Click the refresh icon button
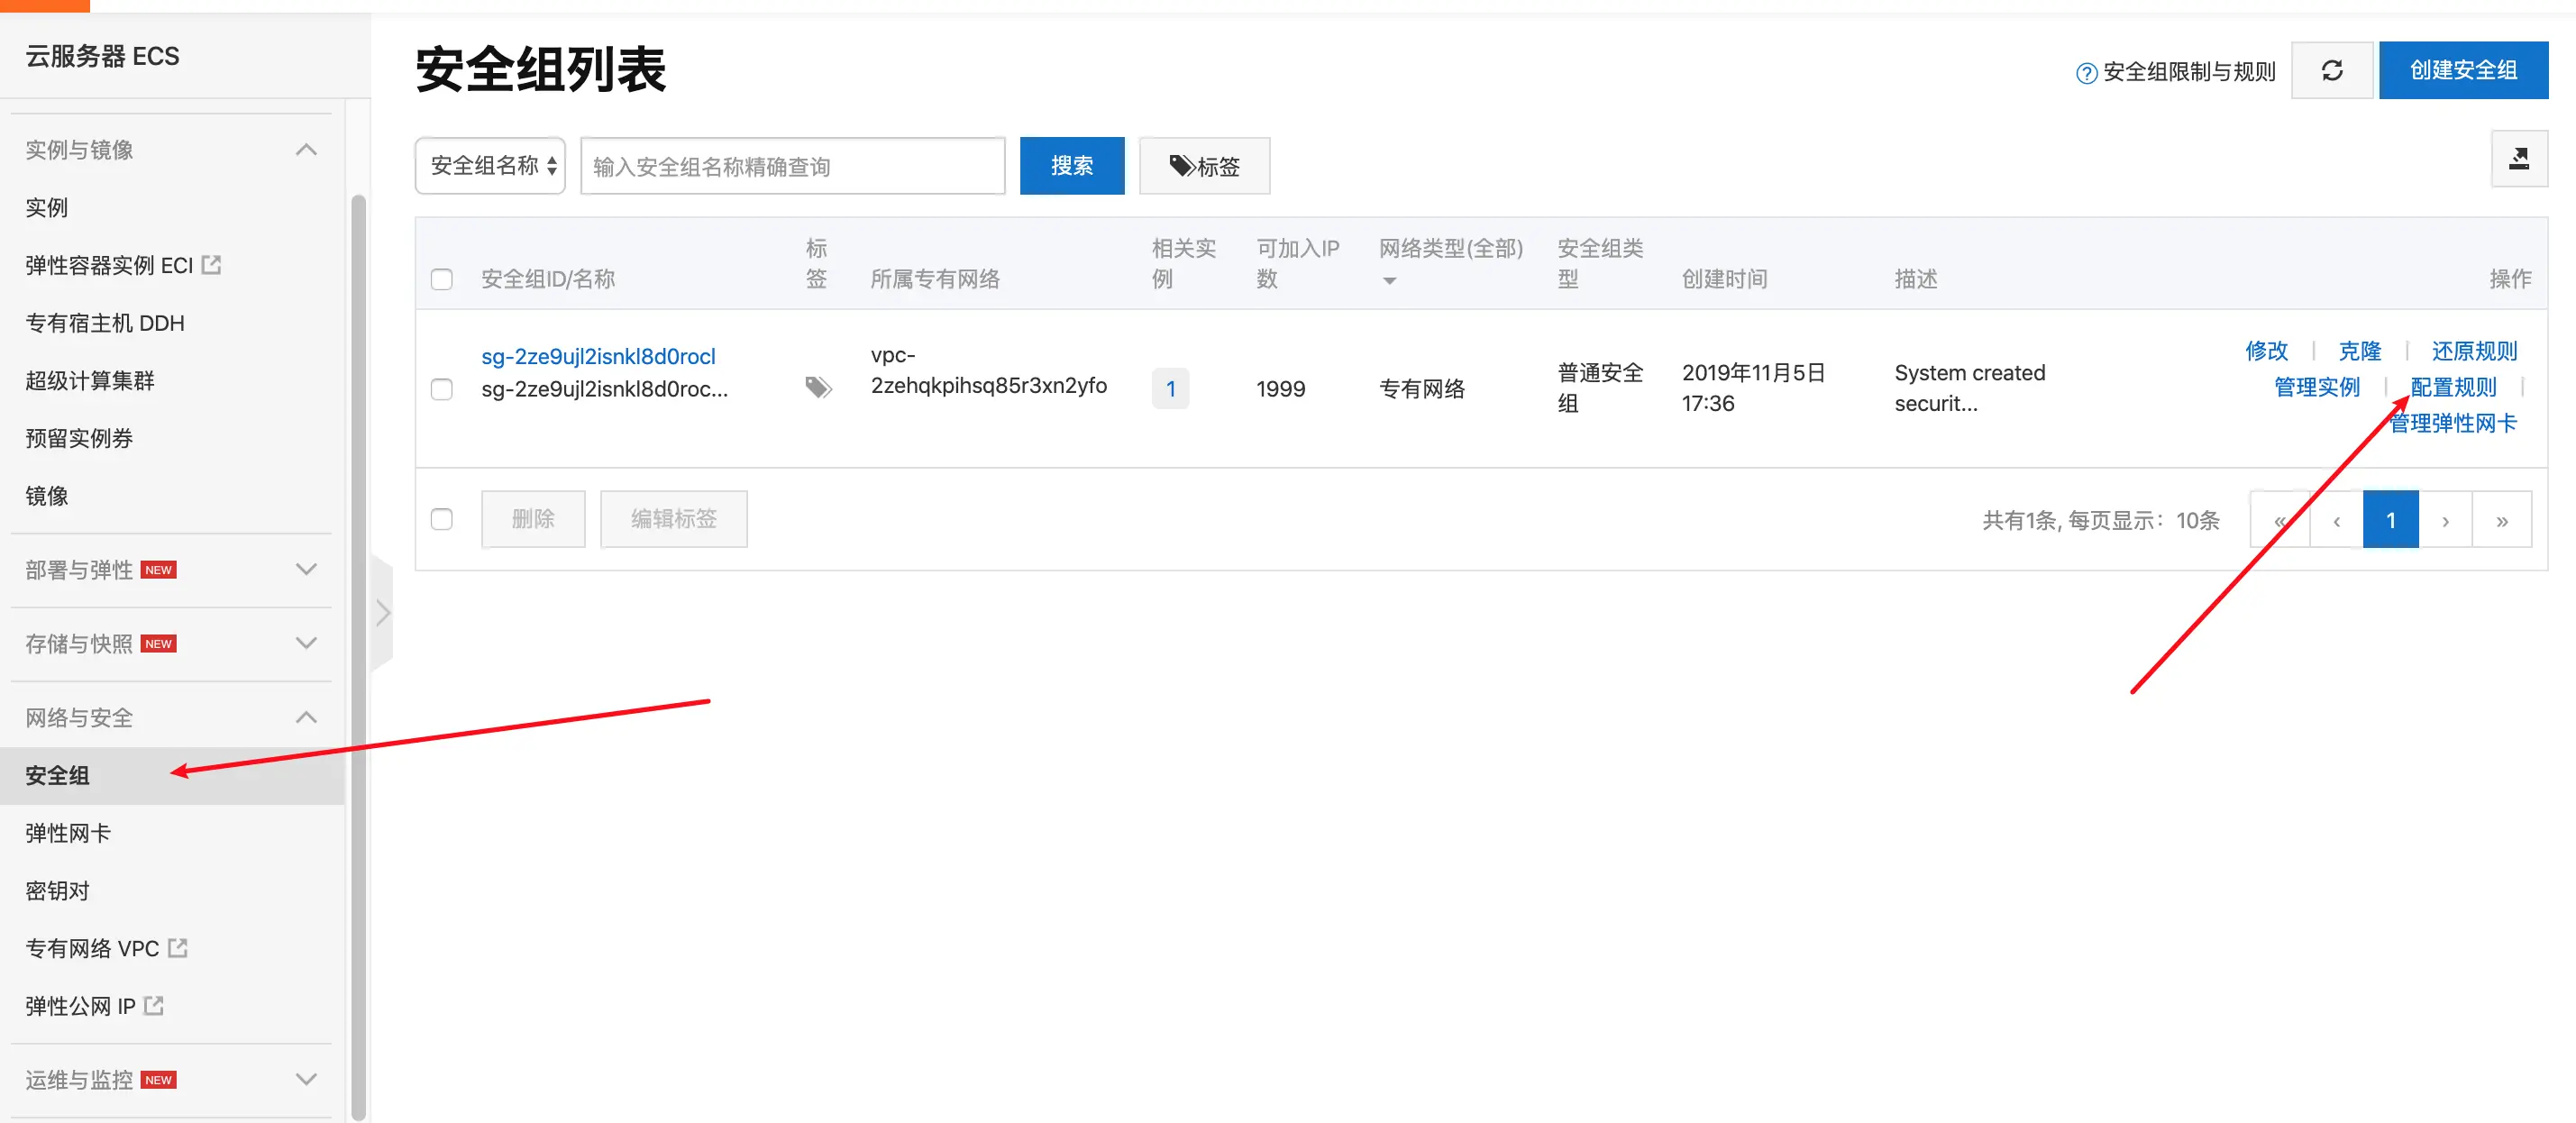2576x1123 pixels. [2331, 70]
